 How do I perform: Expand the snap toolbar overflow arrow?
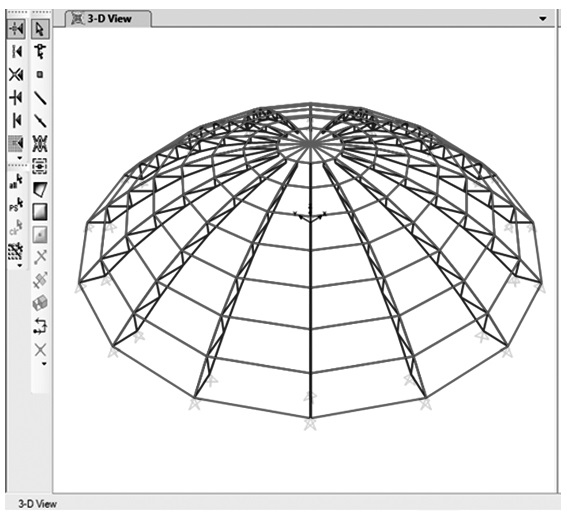(x=20, y=158)
